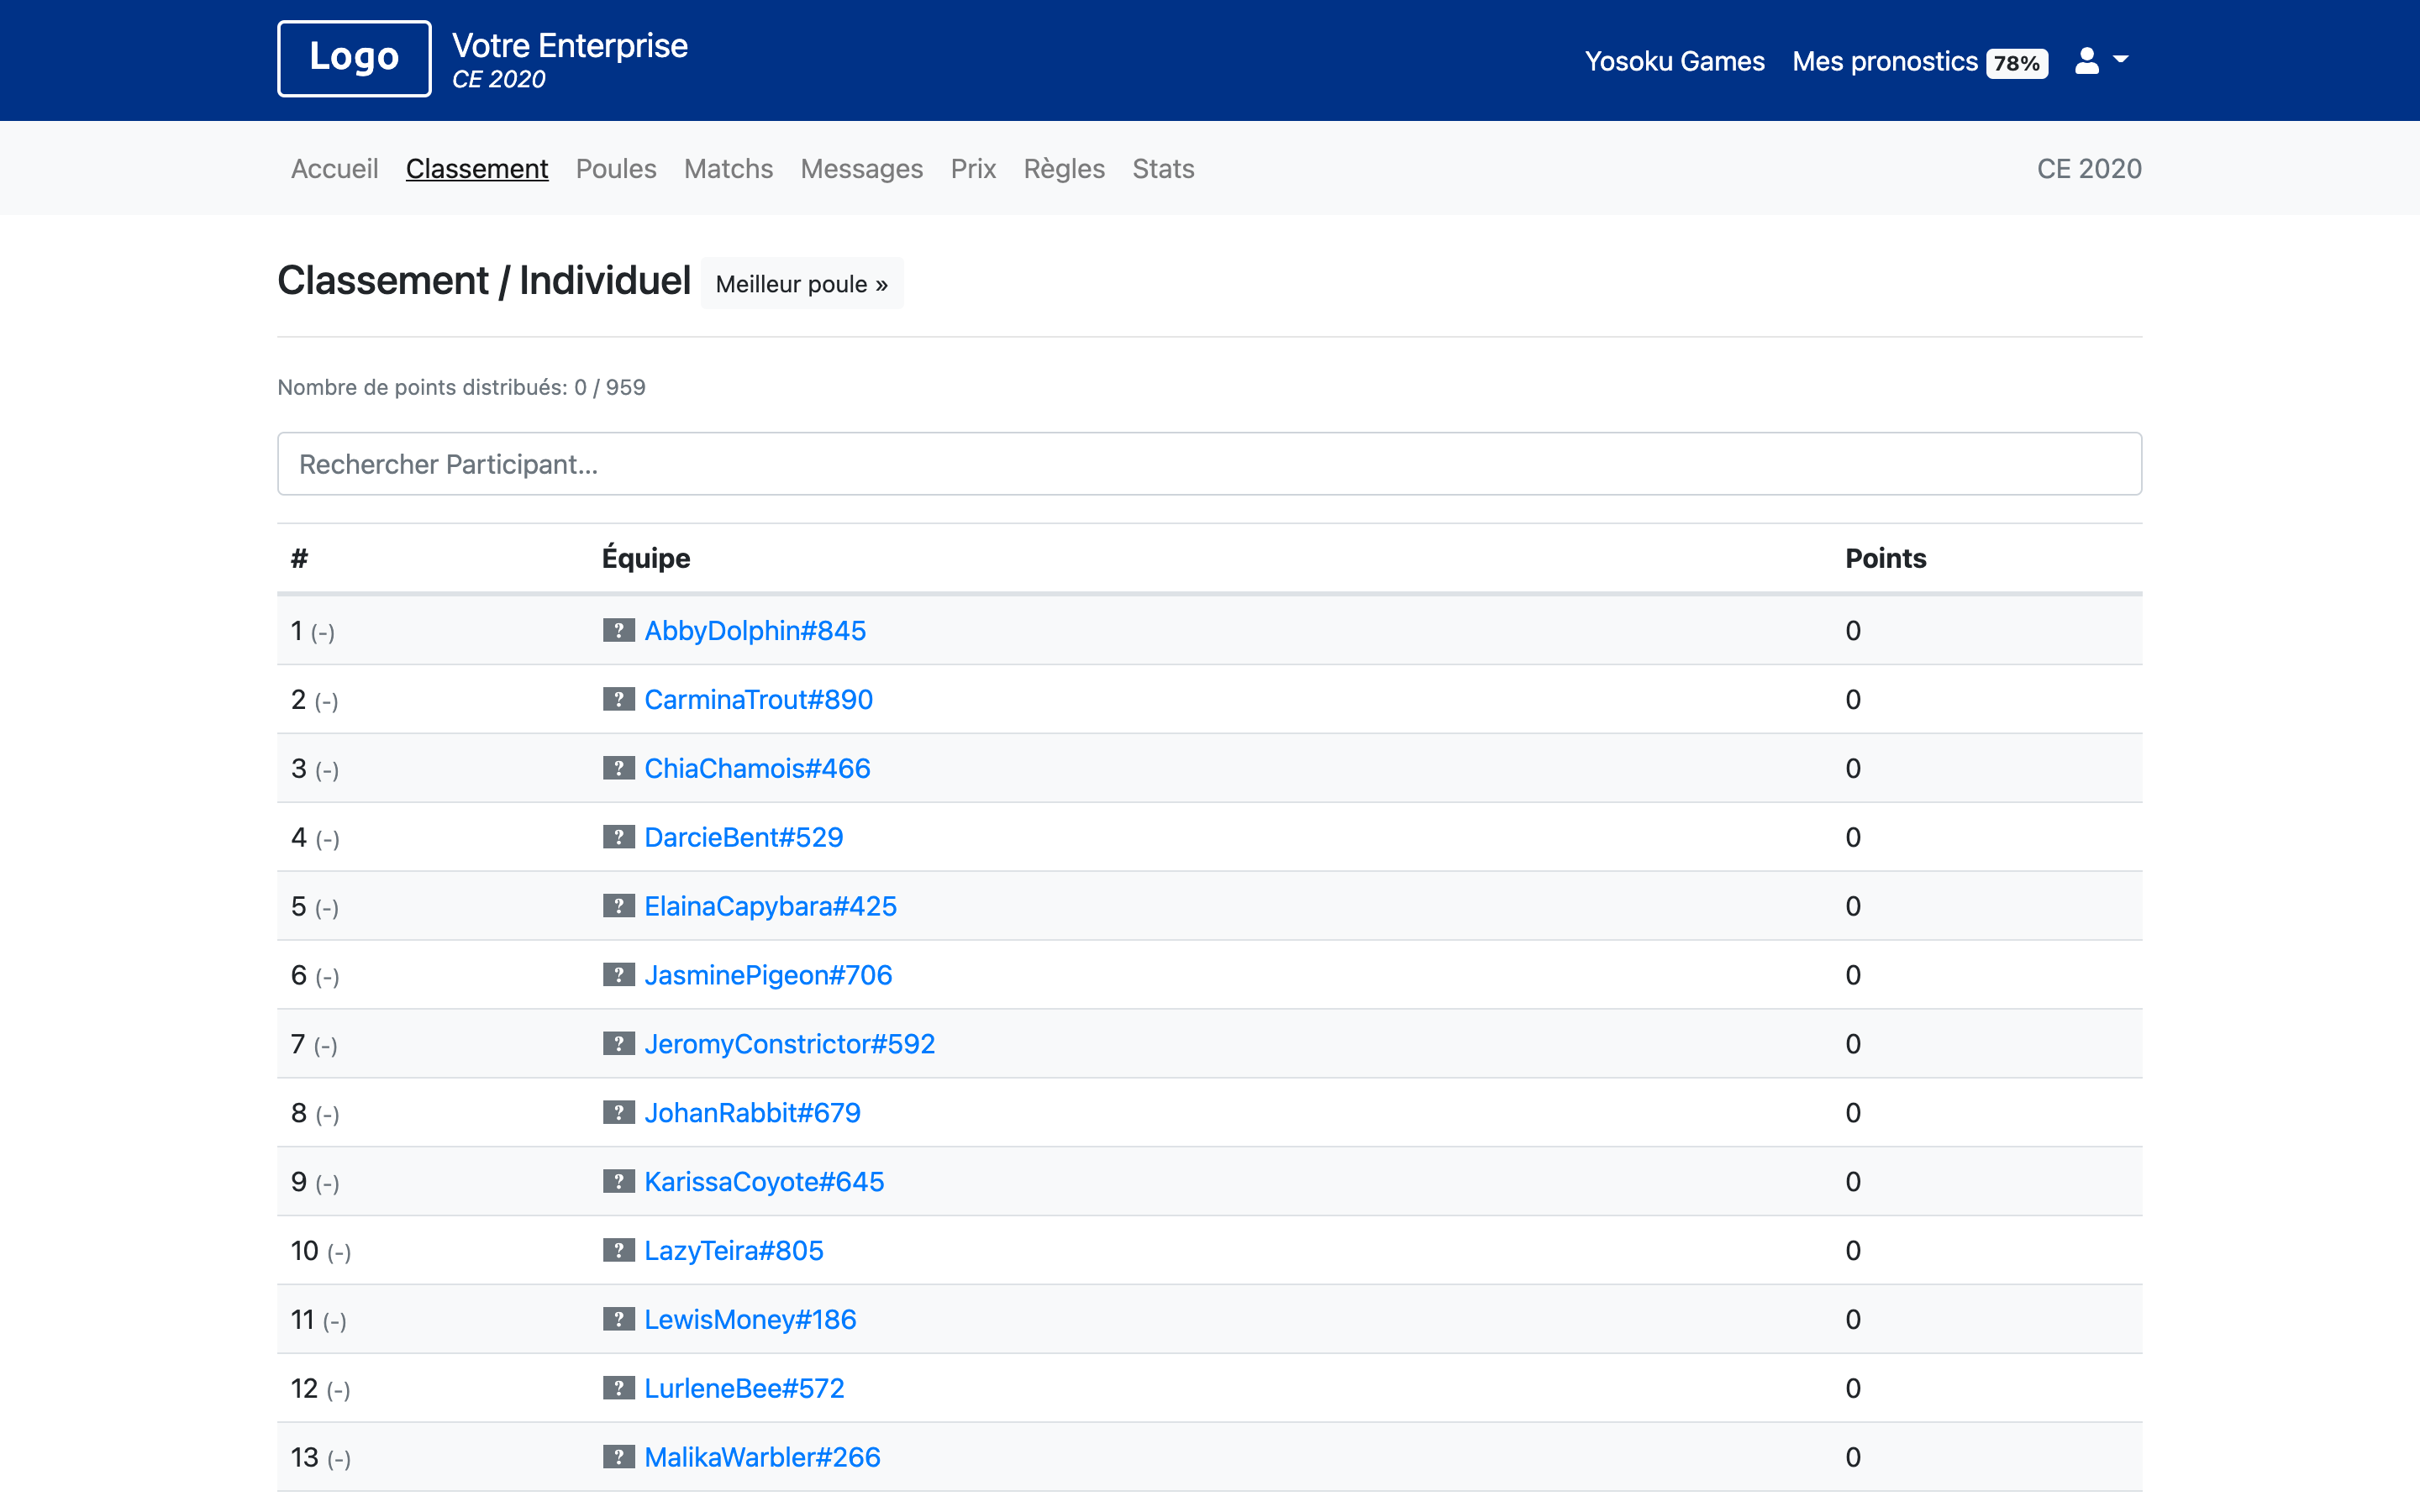Click the unknown flag icon beside JeromyConstrictor#592

(618, 1044)
